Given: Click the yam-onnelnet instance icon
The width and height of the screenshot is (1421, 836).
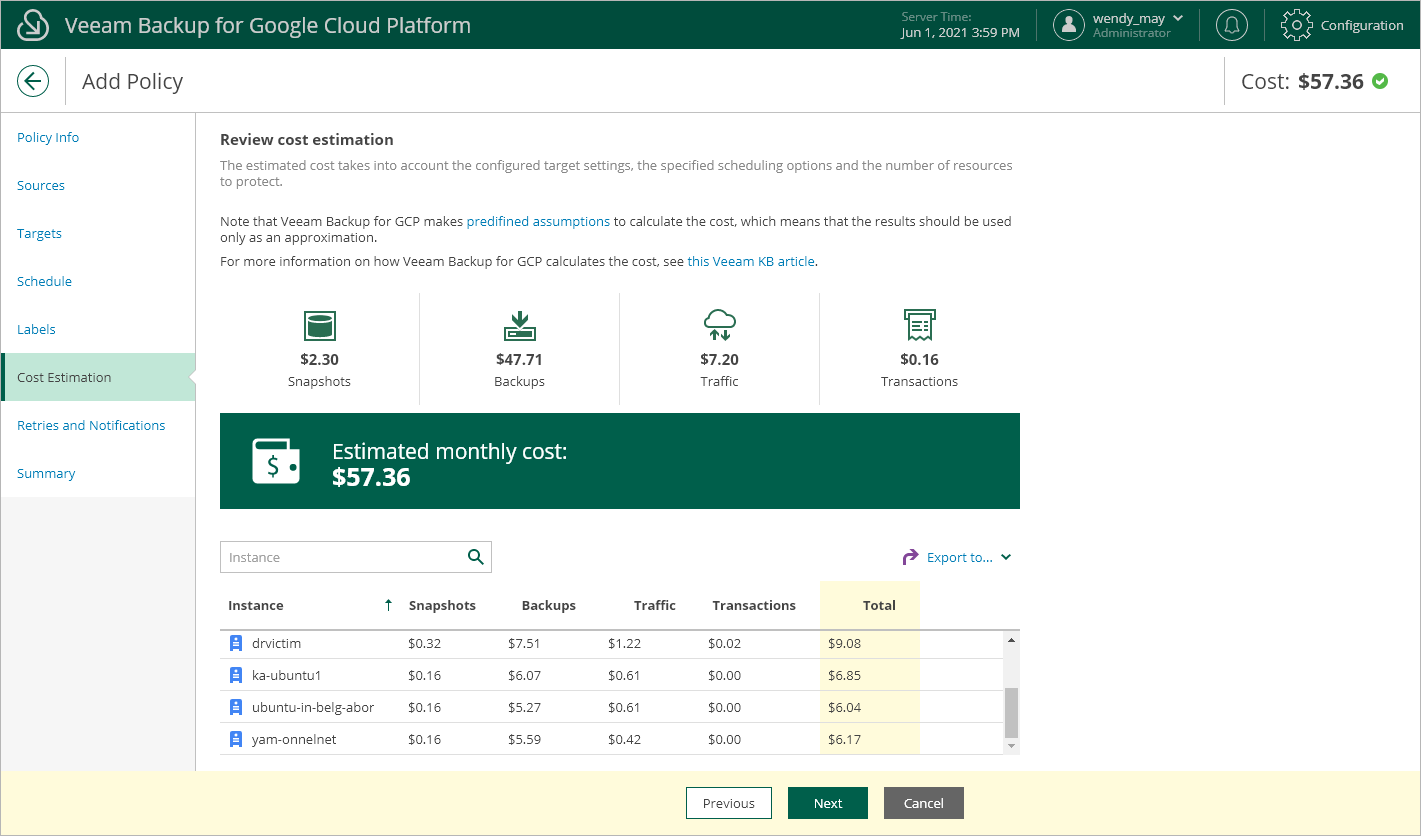Looking at the screenshot, I should [x=236, y=739].
